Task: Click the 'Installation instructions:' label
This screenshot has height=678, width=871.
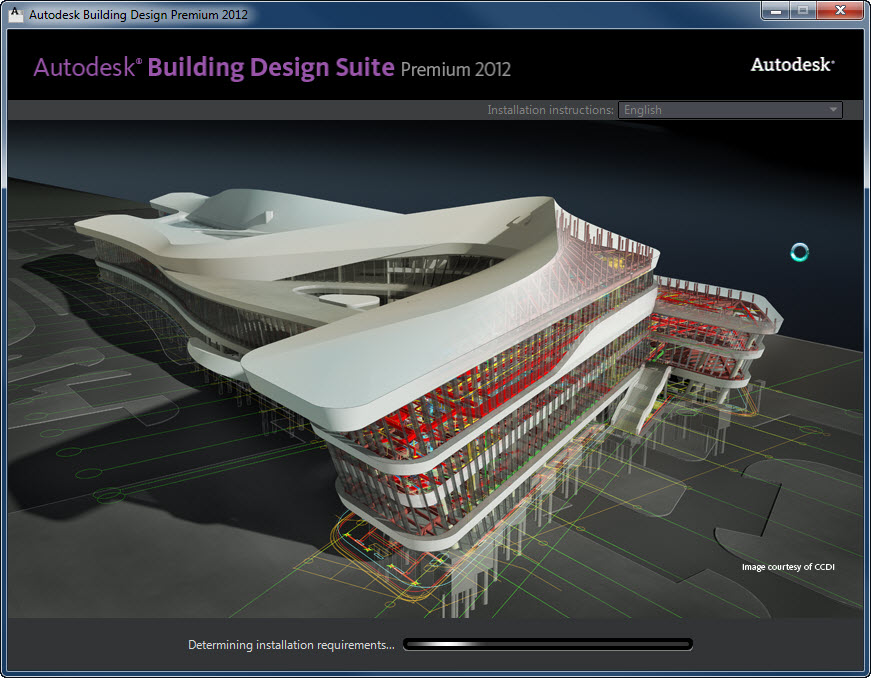Action: (550, 110)
